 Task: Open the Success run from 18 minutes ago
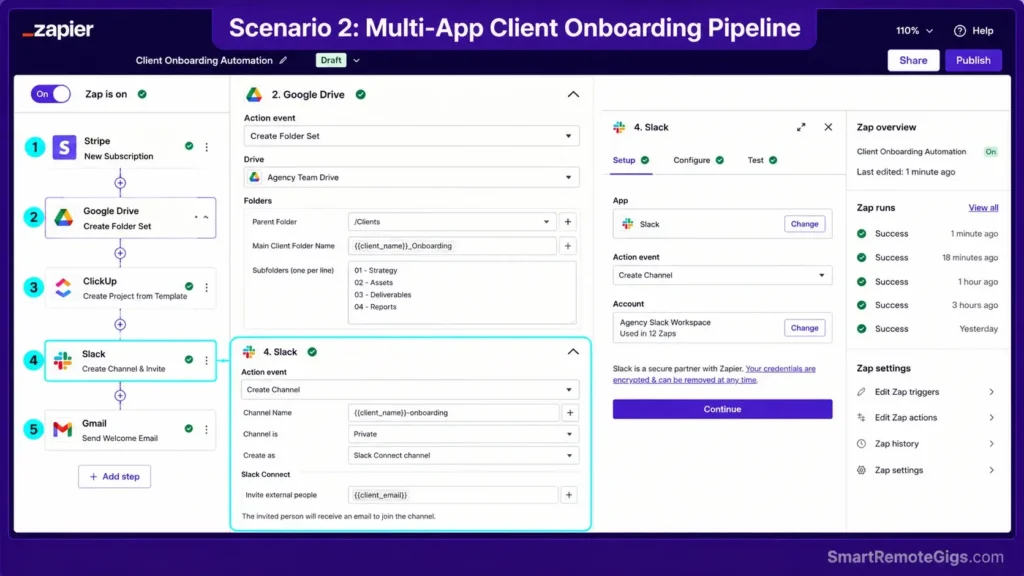(927, 258)
